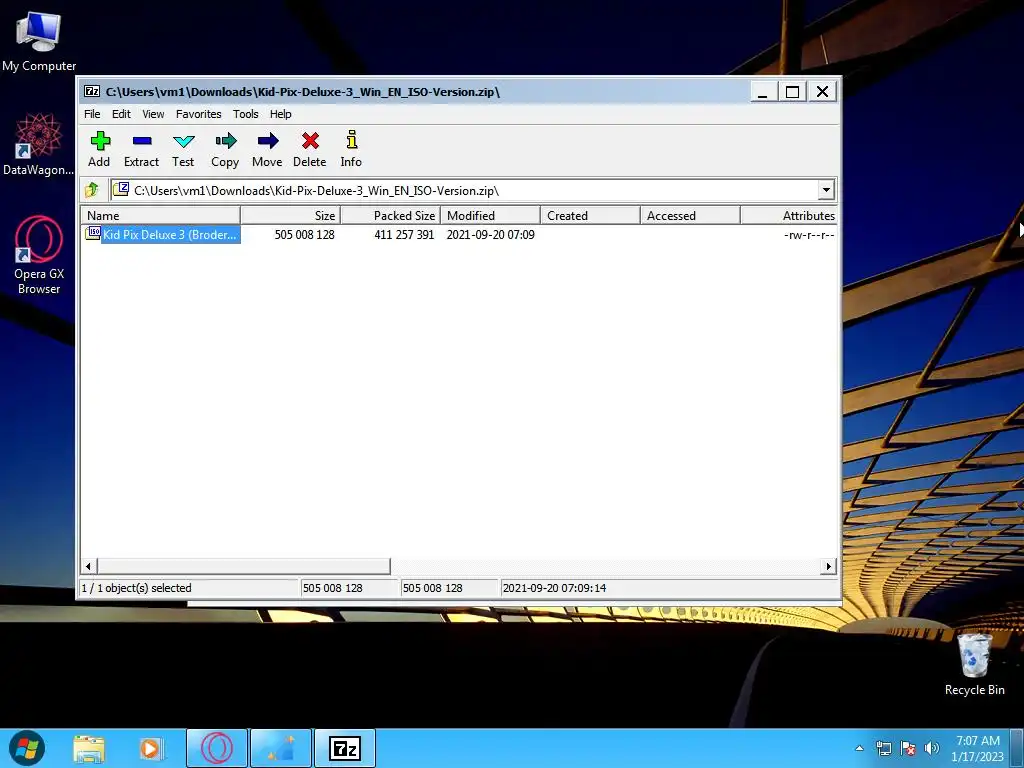The height and width of the screenshot is (768, 1024).
Task: Click the volume speaker tray icon
Action: click(932, 748)
